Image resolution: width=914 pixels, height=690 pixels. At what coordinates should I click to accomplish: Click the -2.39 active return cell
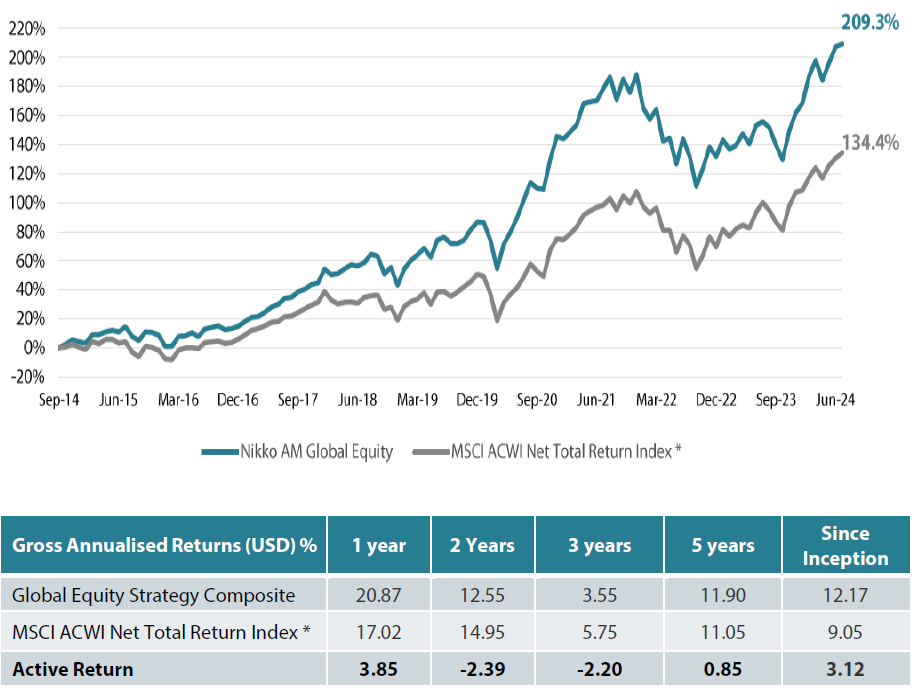pos(483,669)
